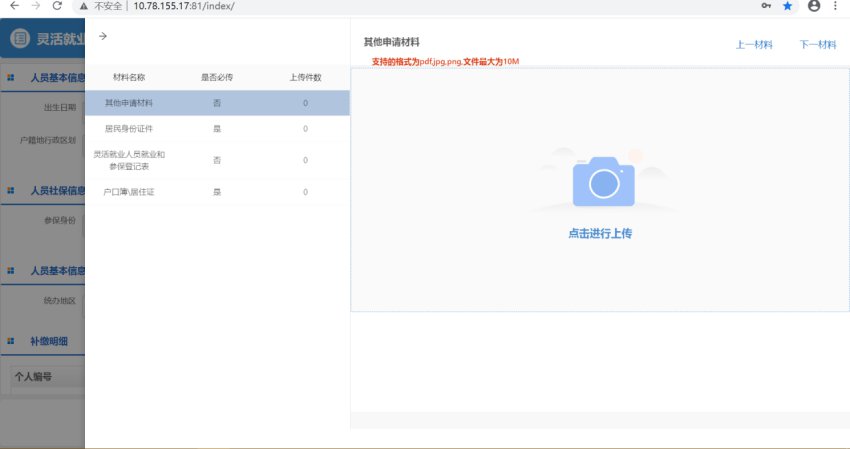
Task: Click the browser back arrow
Action: (13, 6)
